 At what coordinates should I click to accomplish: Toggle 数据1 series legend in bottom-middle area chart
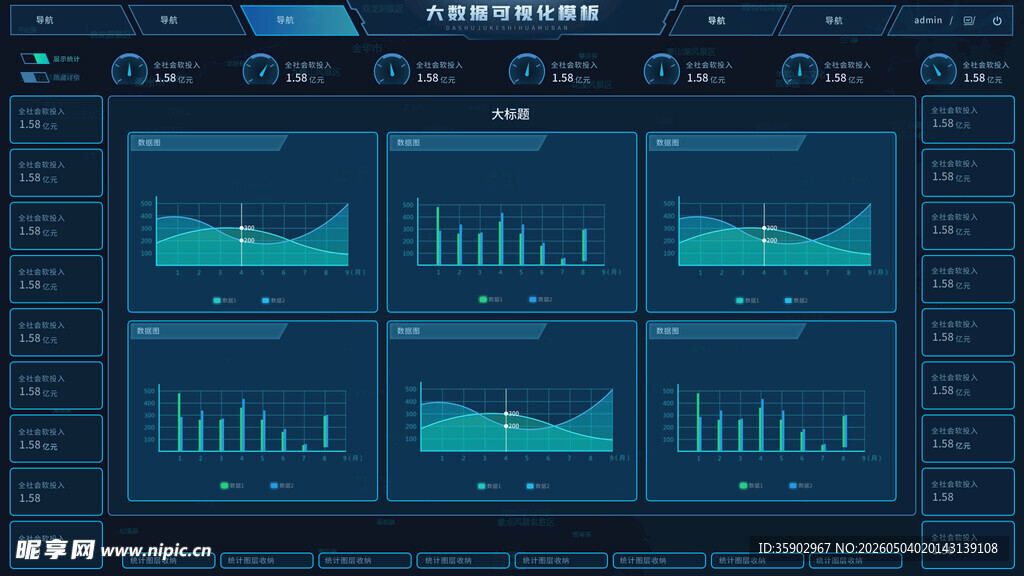point(481,486)
